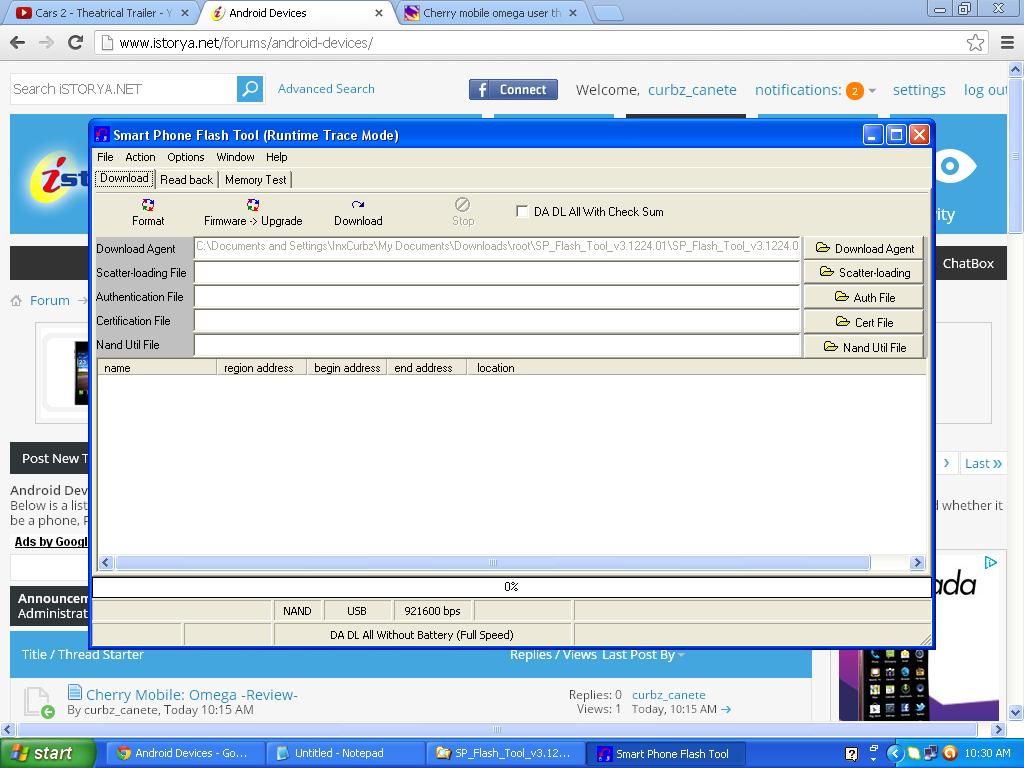Open the File menu in Flash Tool

point(105,157)
